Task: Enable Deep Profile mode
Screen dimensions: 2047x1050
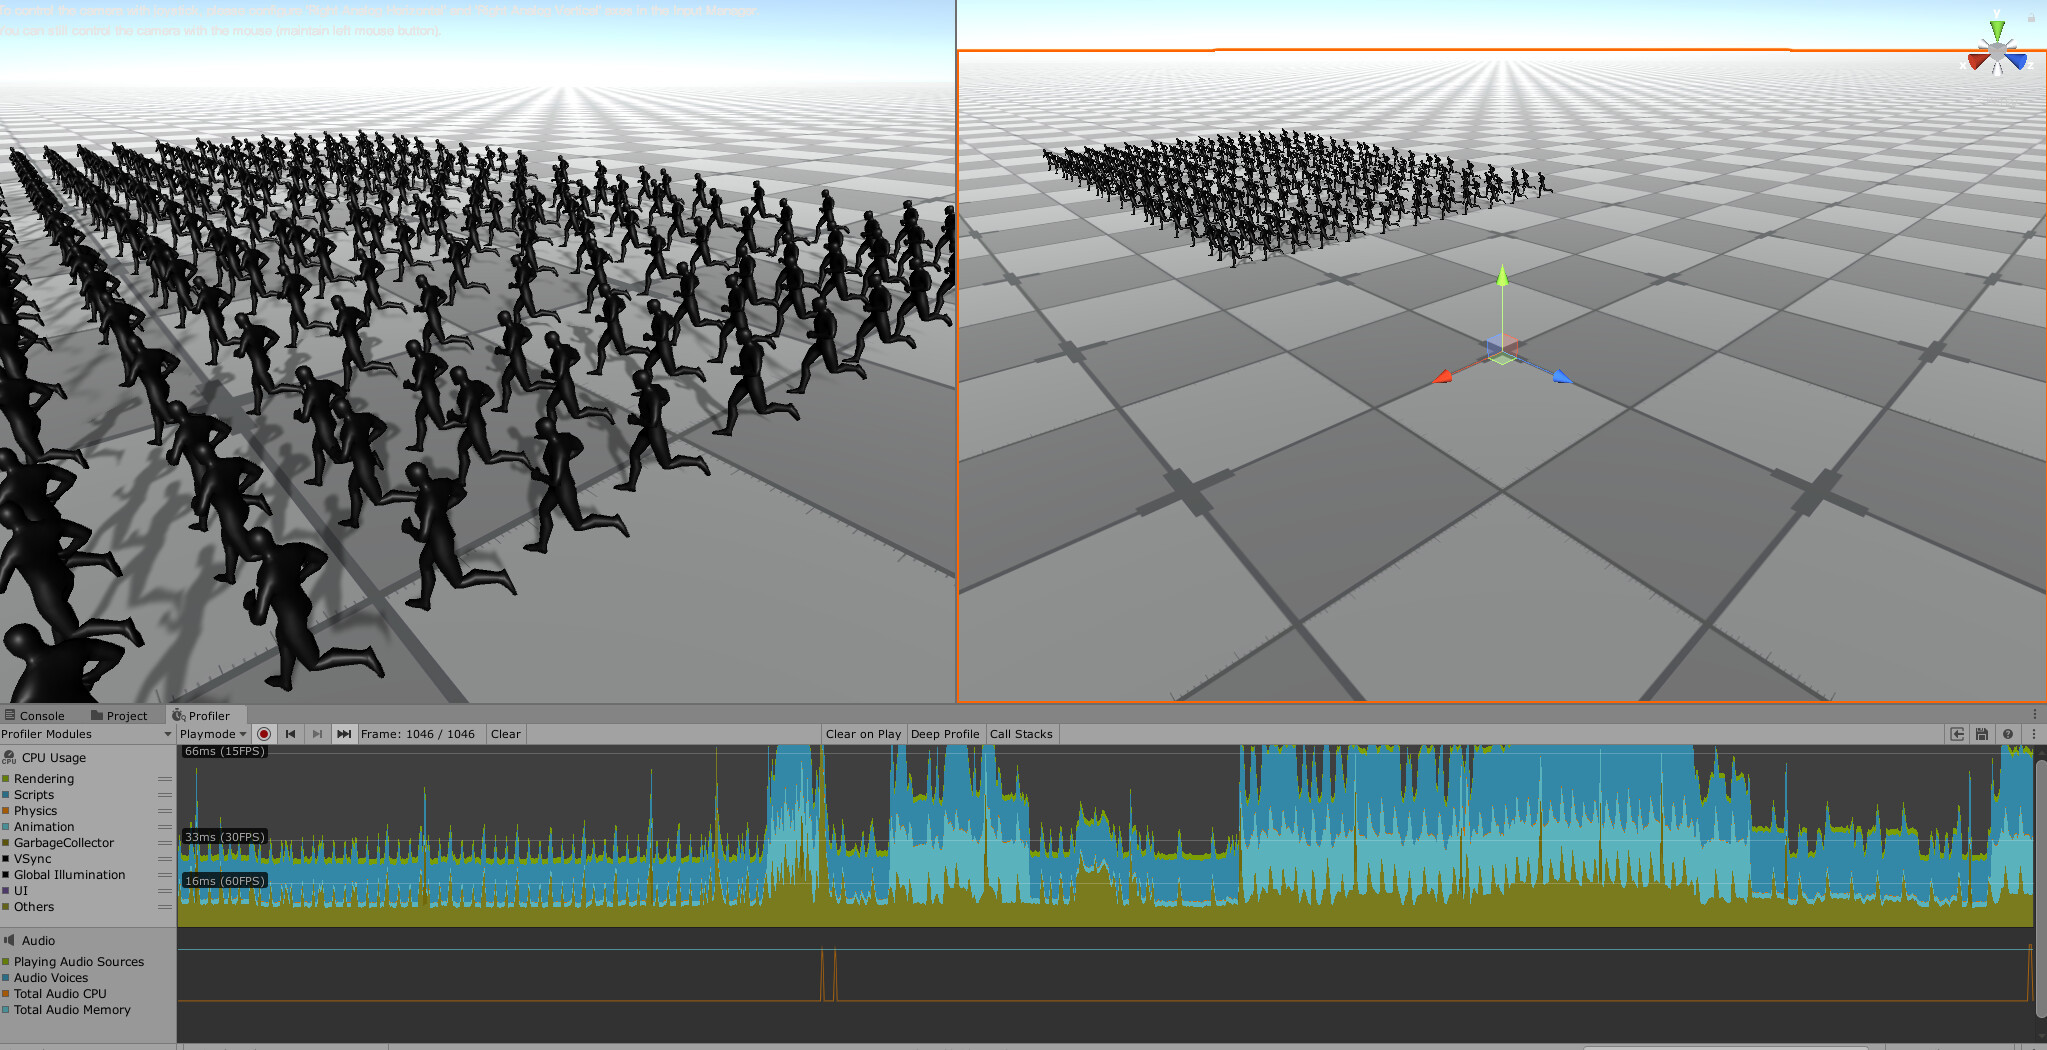Action: 944,733
